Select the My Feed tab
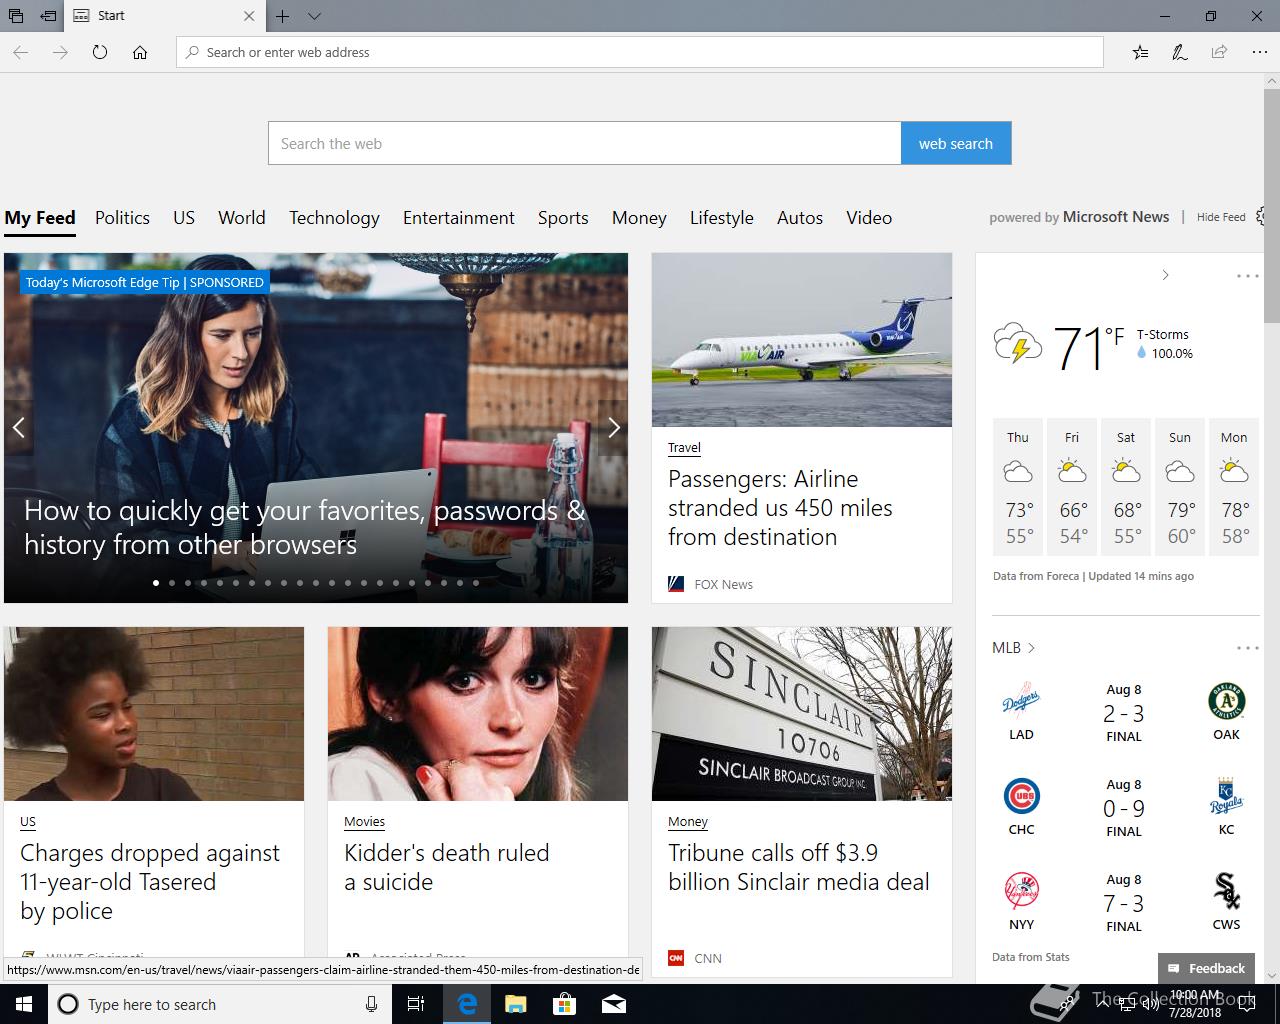Viewport: 1280px width, 1024px height. point(40,218)
